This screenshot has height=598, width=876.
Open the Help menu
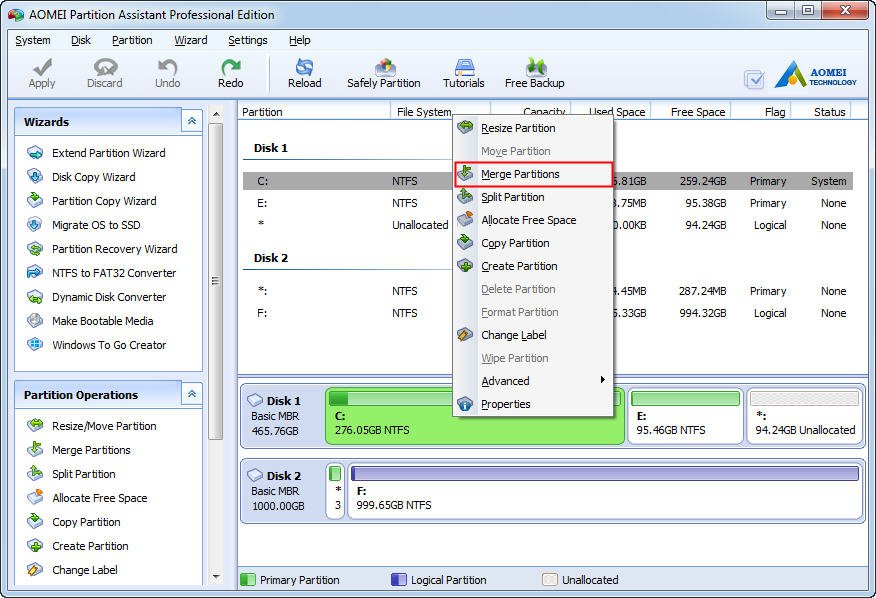click(x=299, y=40)
